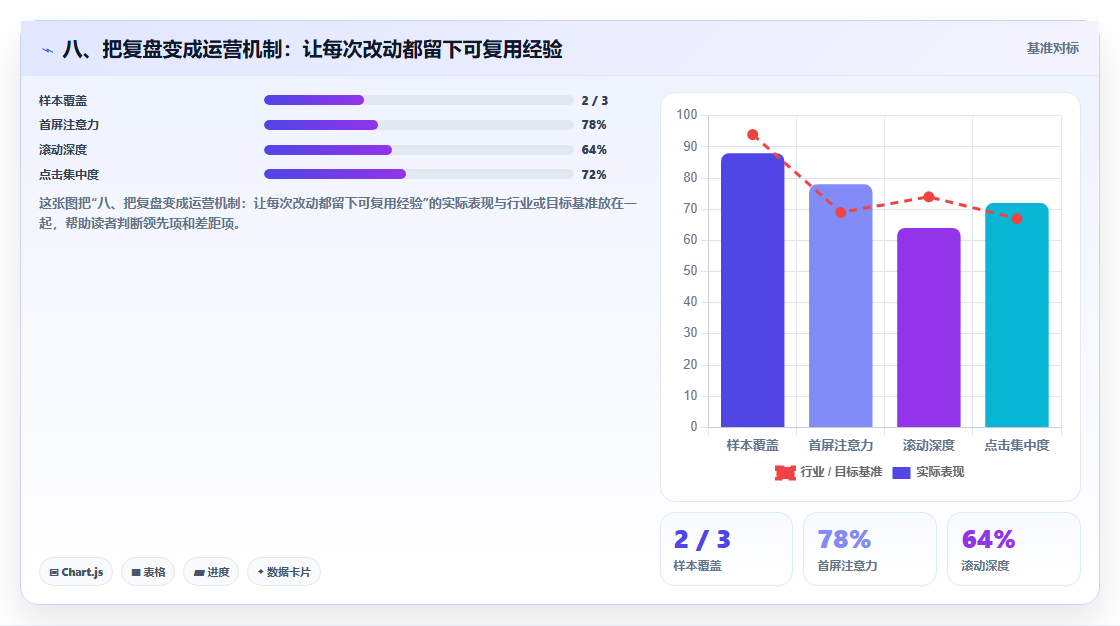Click the small icon before the title
Screen dimensions: 1120x626
coord(47,50)
